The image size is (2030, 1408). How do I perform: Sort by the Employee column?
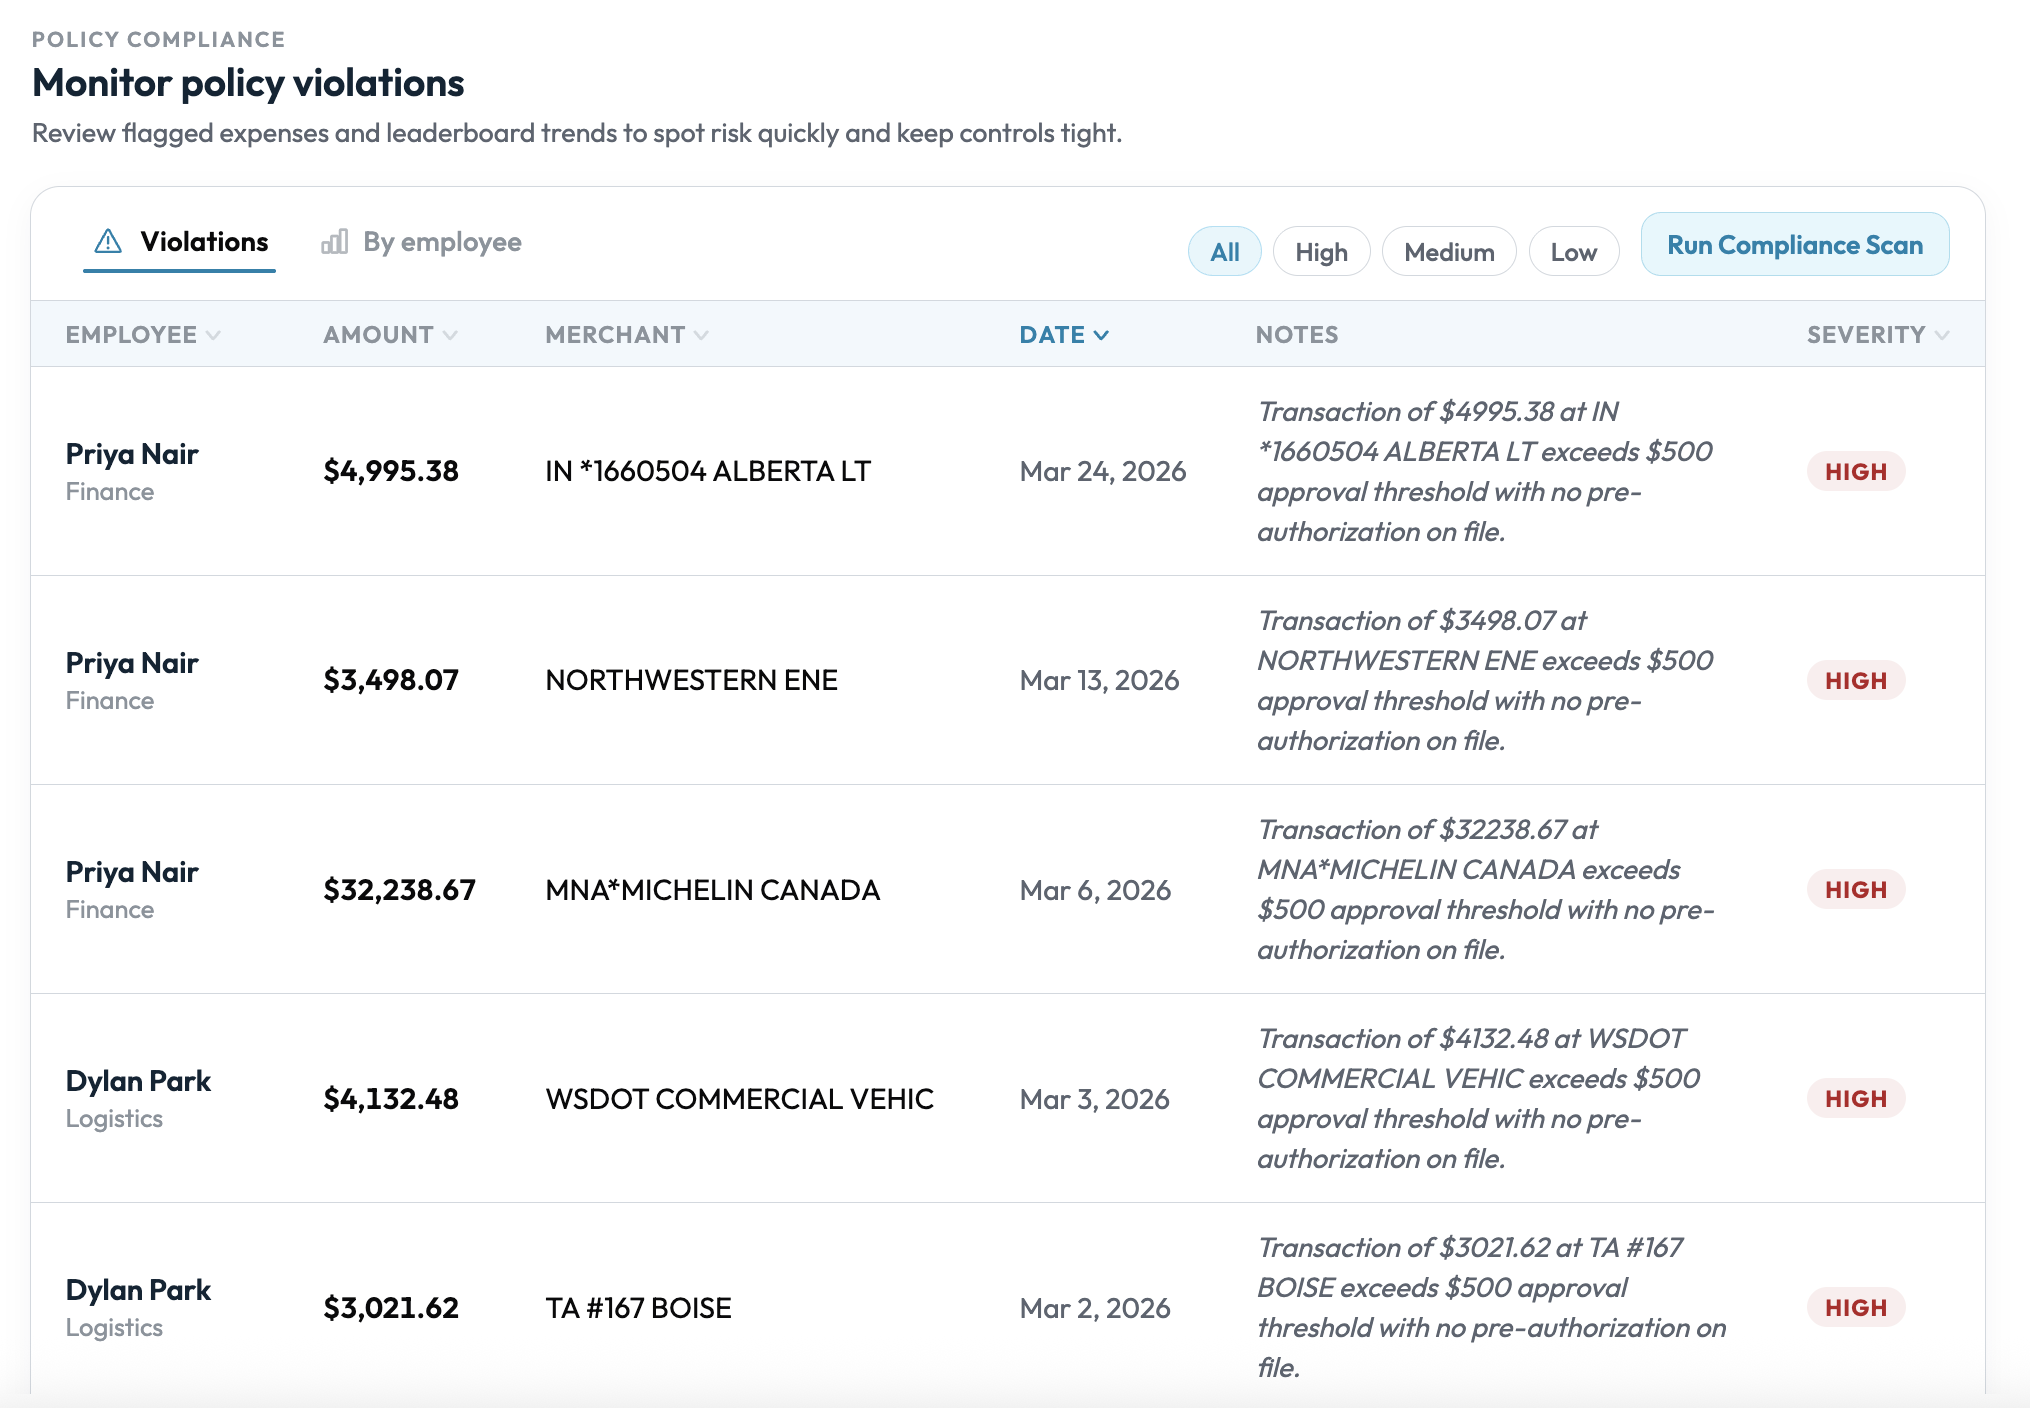coord(143,335)
